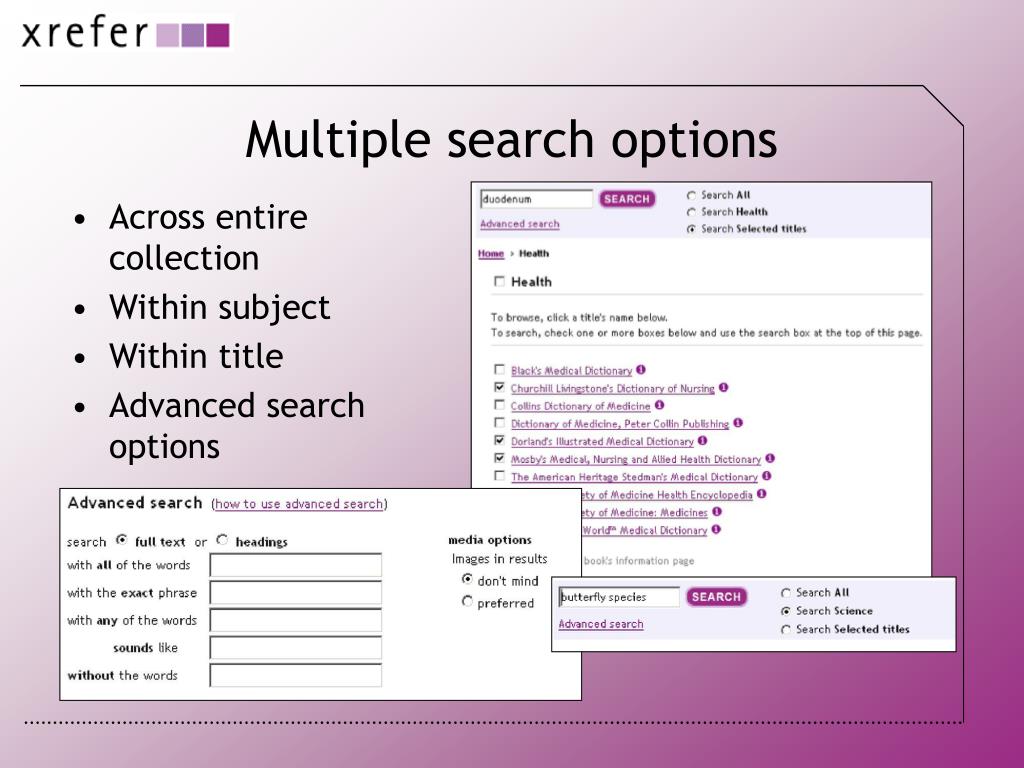Click Health breadcrumb text
The image size is (1024, 768).
534,253
